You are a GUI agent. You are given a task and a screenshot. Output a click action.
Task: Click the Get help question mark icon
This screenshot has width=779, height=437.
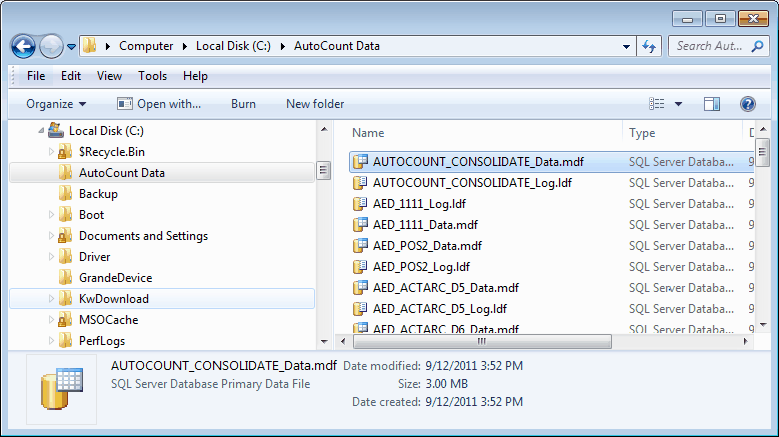[x=747, y=104]
